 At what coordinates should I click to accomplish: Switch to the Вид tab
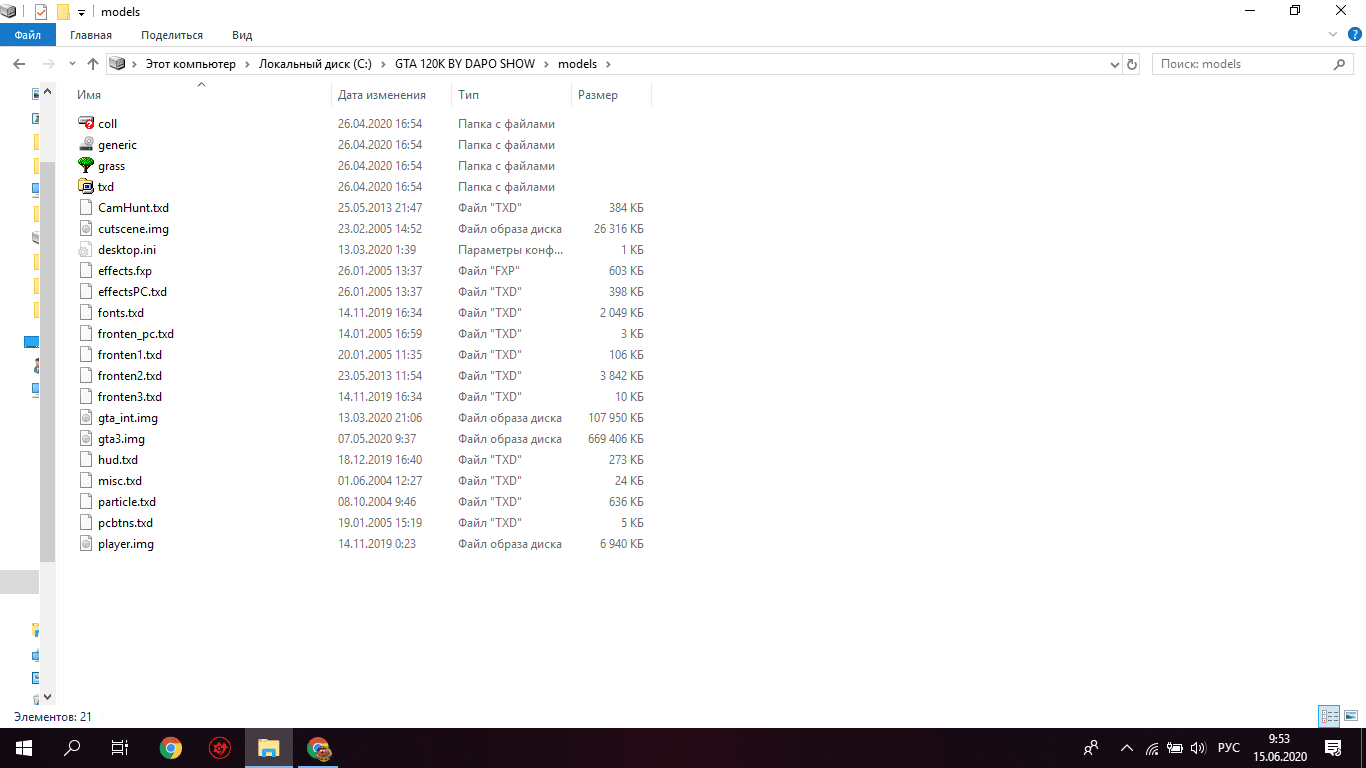click(242, 35)
